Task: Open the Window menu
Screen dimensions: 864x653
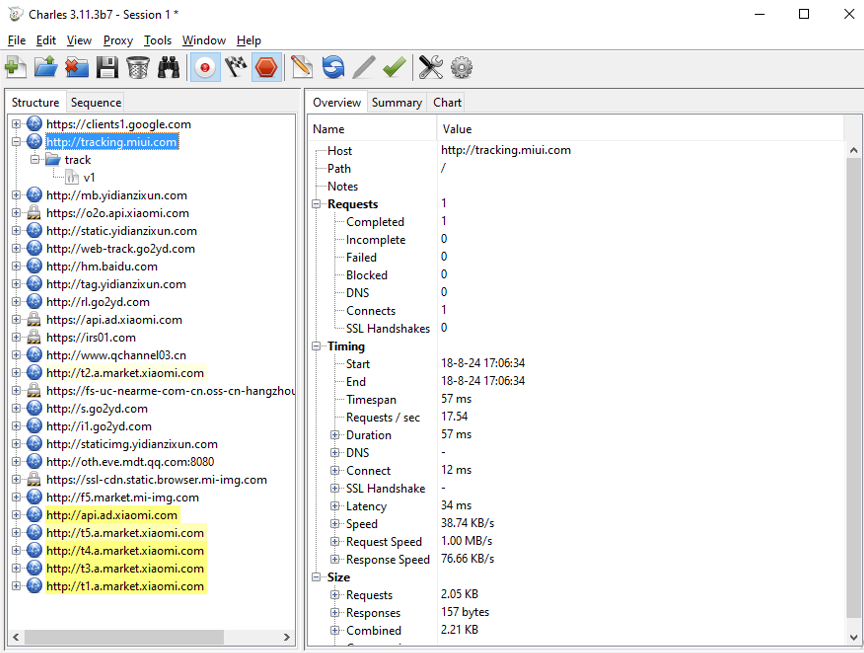Action: (204, 40)
